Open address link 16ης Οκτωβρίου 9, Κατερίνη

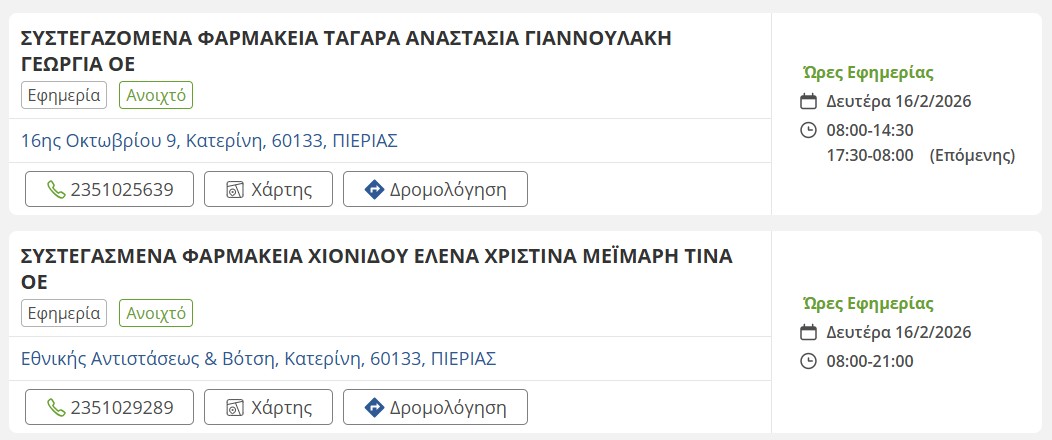click(209, 140)
